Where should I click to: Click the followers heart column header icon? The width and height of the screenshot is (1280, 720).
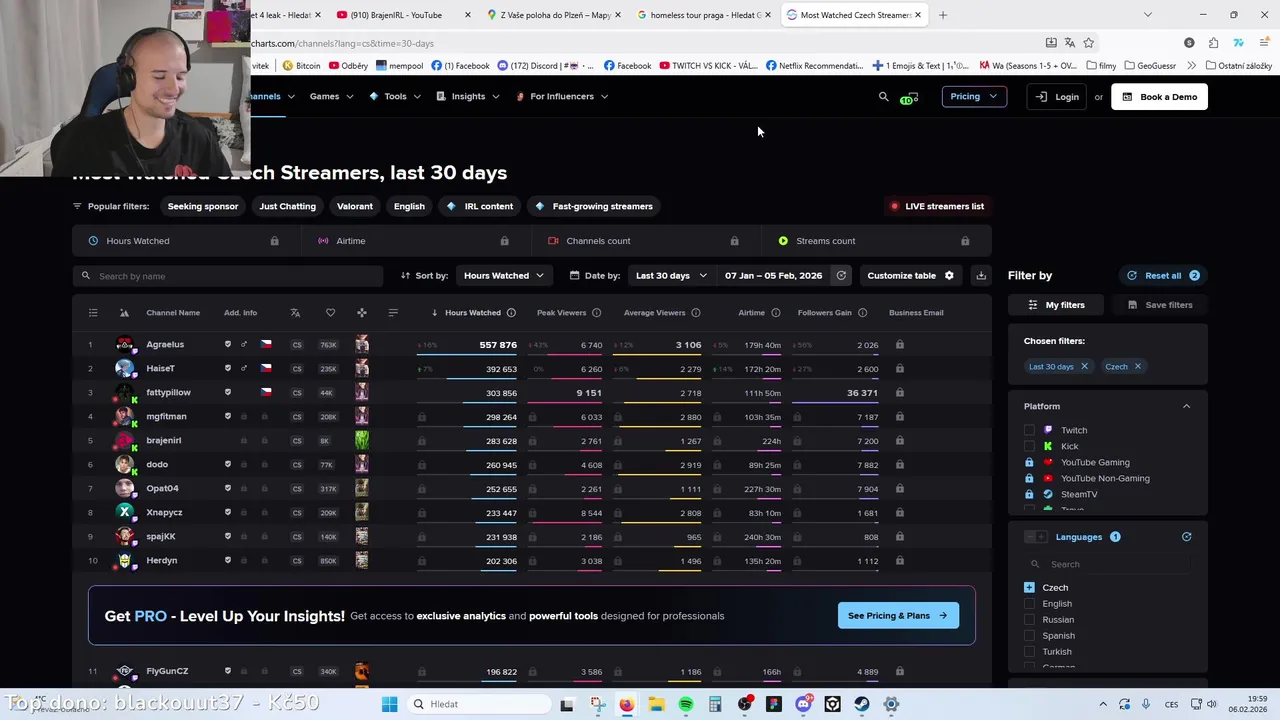pyautogui.click(x=330, y=313)
